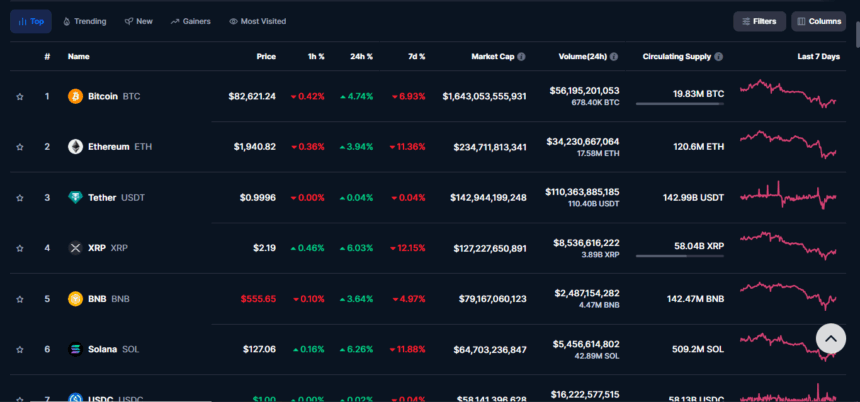Favorite XRP using its star
Image resolution: width=860 pixels, height=402 pixels.
(20, 248)
